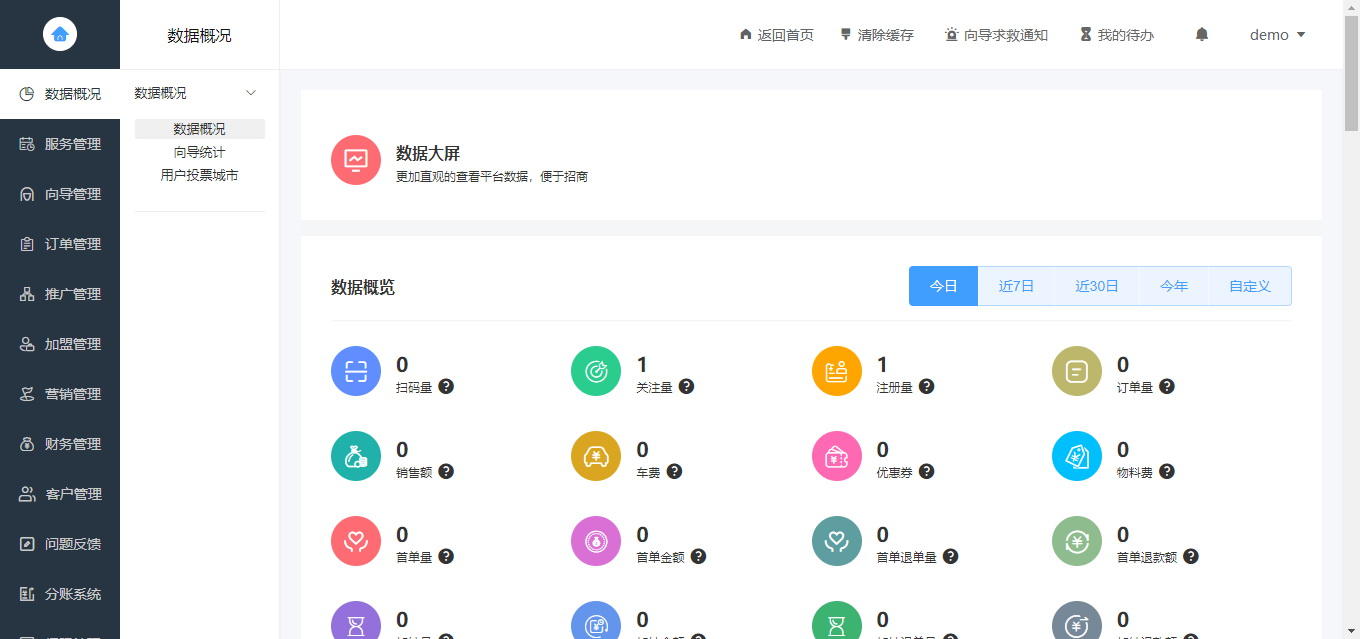This screenshot has width=1360, height=639.
Task: Select the 自定义 time range tab
Action: 1250,286
